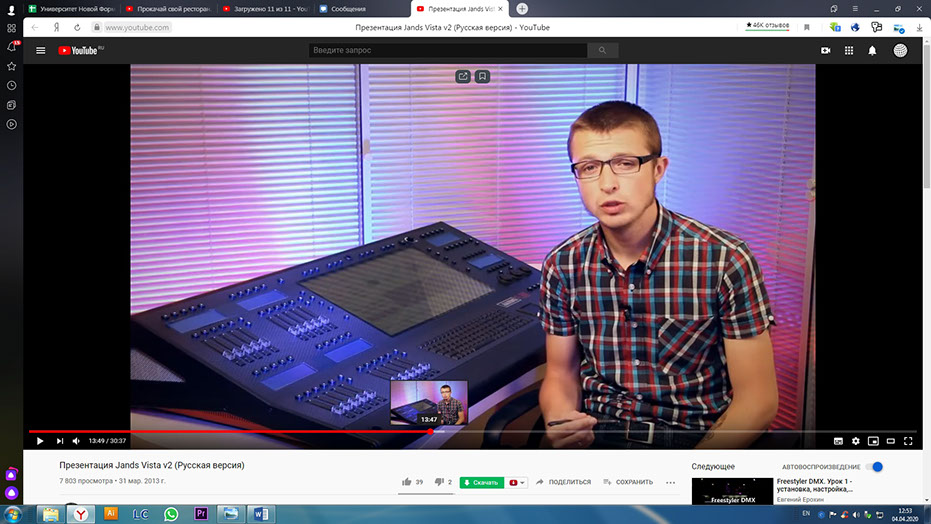Open YouTube apps grid icon
The height and width of the screenshot is (524, 931).
click(849, 50)
